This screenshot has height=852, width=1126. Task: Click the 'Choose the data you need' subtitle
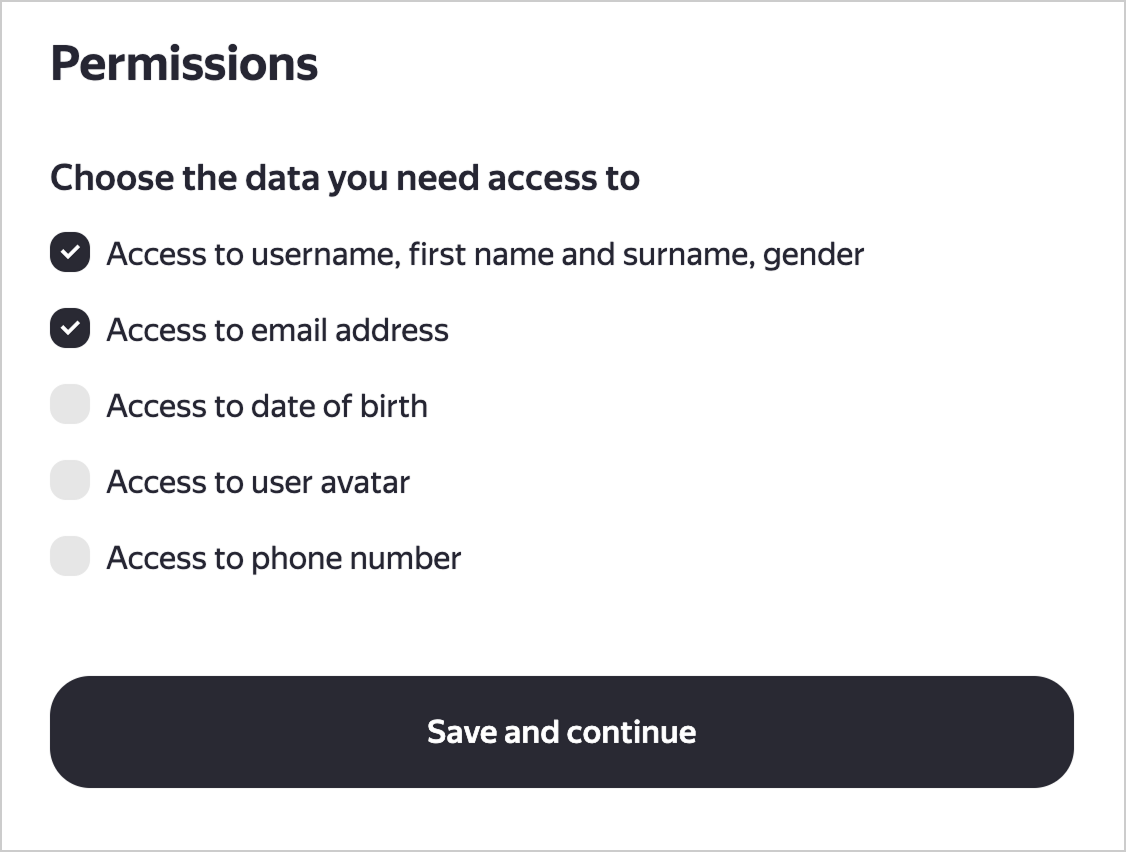pos(344,177)
